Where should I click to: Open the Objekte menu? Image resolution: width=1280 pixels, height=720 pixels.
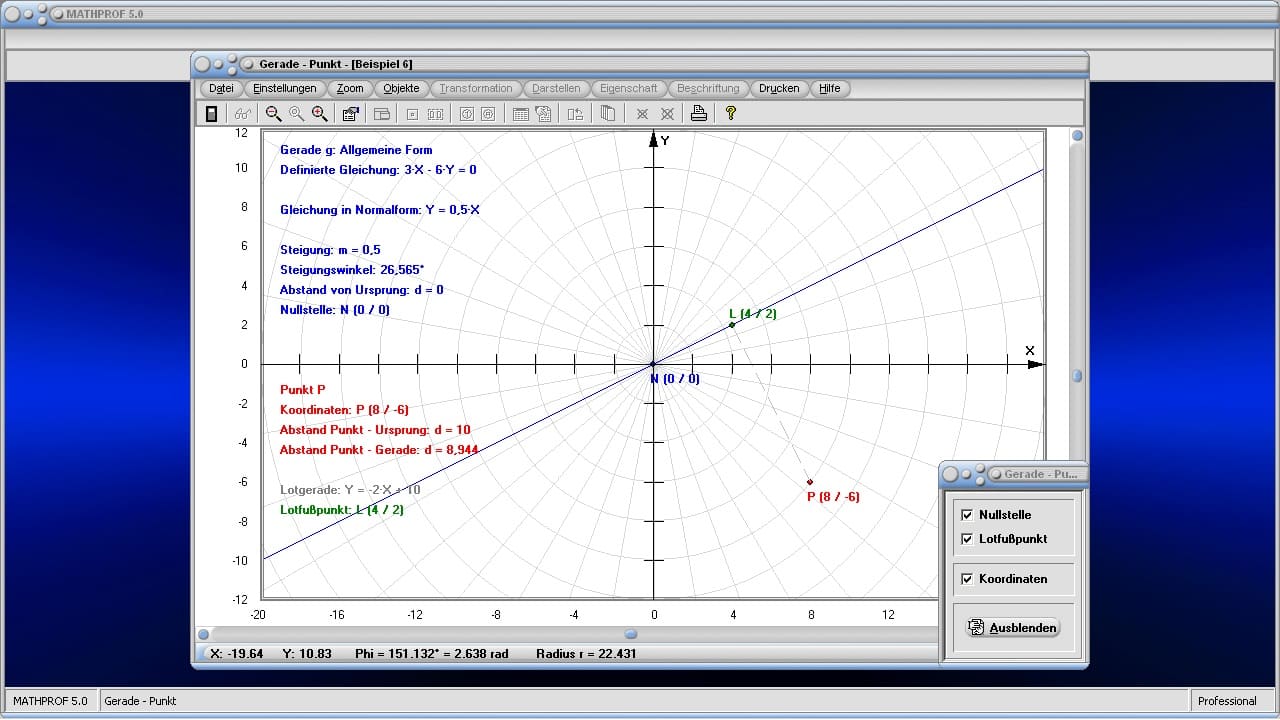401,88
